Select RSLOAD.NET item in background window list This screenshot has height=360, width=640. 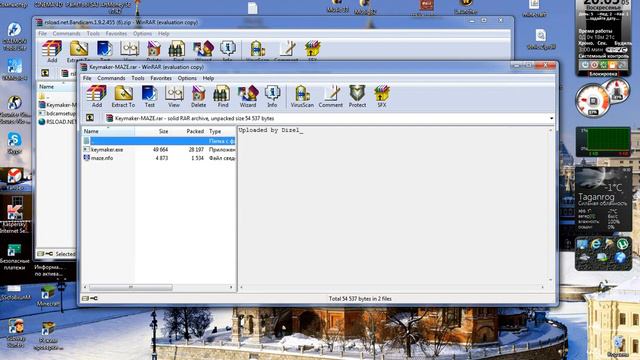(58, 122)
